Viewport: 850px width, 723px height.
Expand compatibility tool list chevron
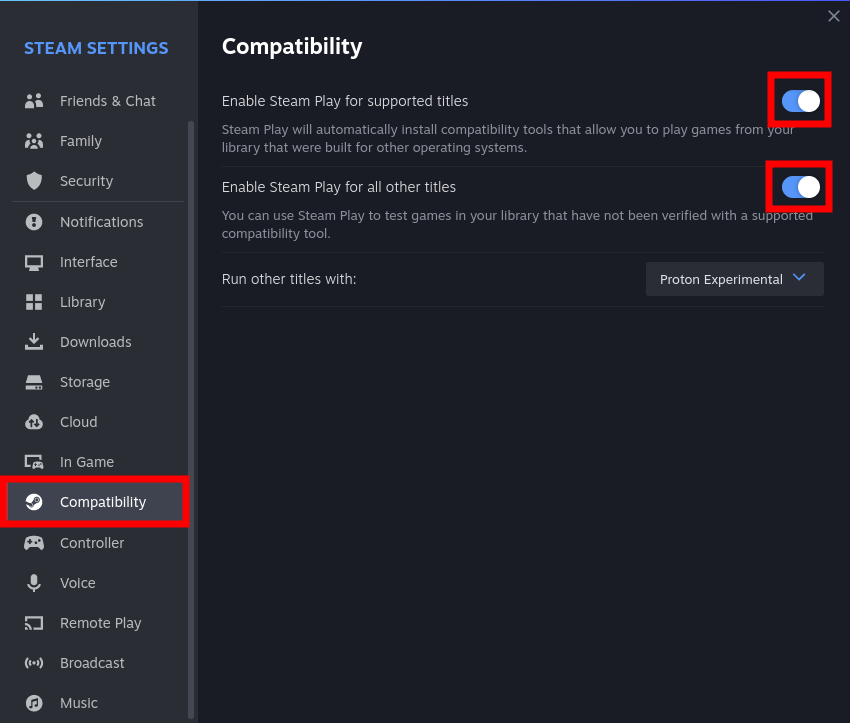(x=799, y=278)
